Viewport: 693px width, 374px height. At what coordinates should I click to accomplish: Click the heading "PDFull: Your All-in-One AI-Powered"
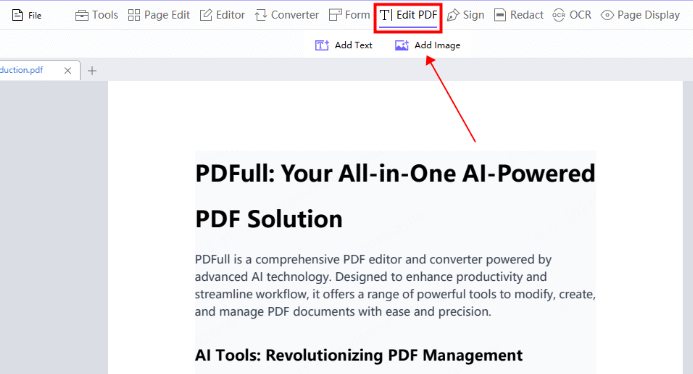click(x=395, y=173)
